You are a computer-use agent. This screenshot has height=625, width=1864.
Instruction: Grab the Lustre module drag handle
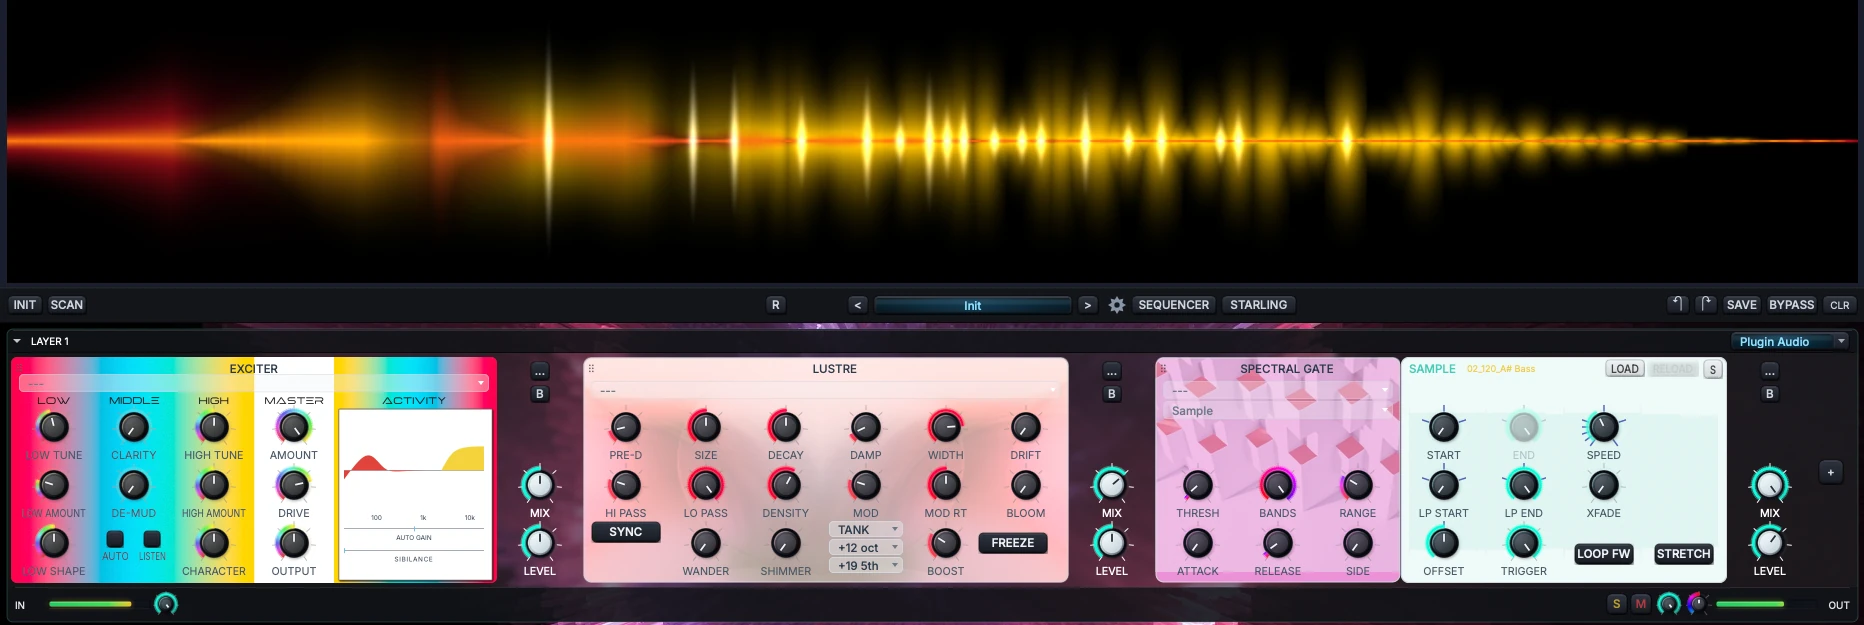[x=591, y=369]
